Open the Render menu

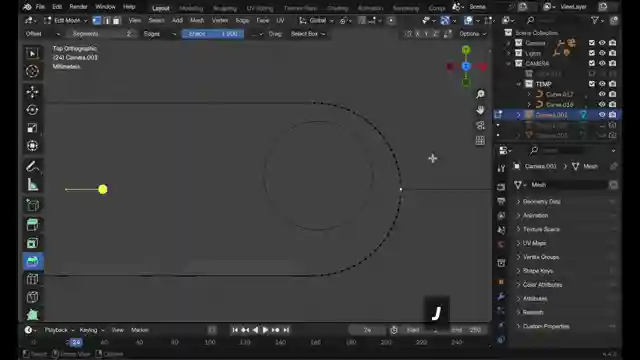point(78,7)
